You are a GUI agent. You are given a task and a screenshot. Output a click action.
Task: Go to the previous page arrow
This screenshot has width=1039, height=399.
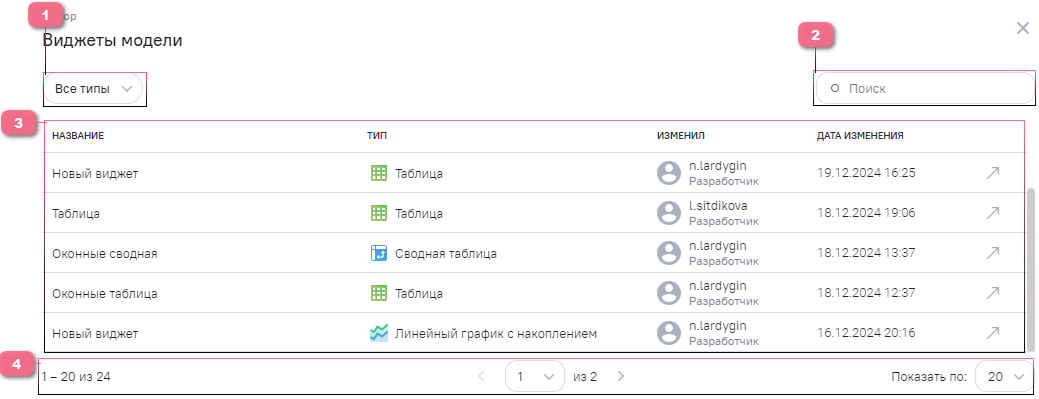click(482, 376)
